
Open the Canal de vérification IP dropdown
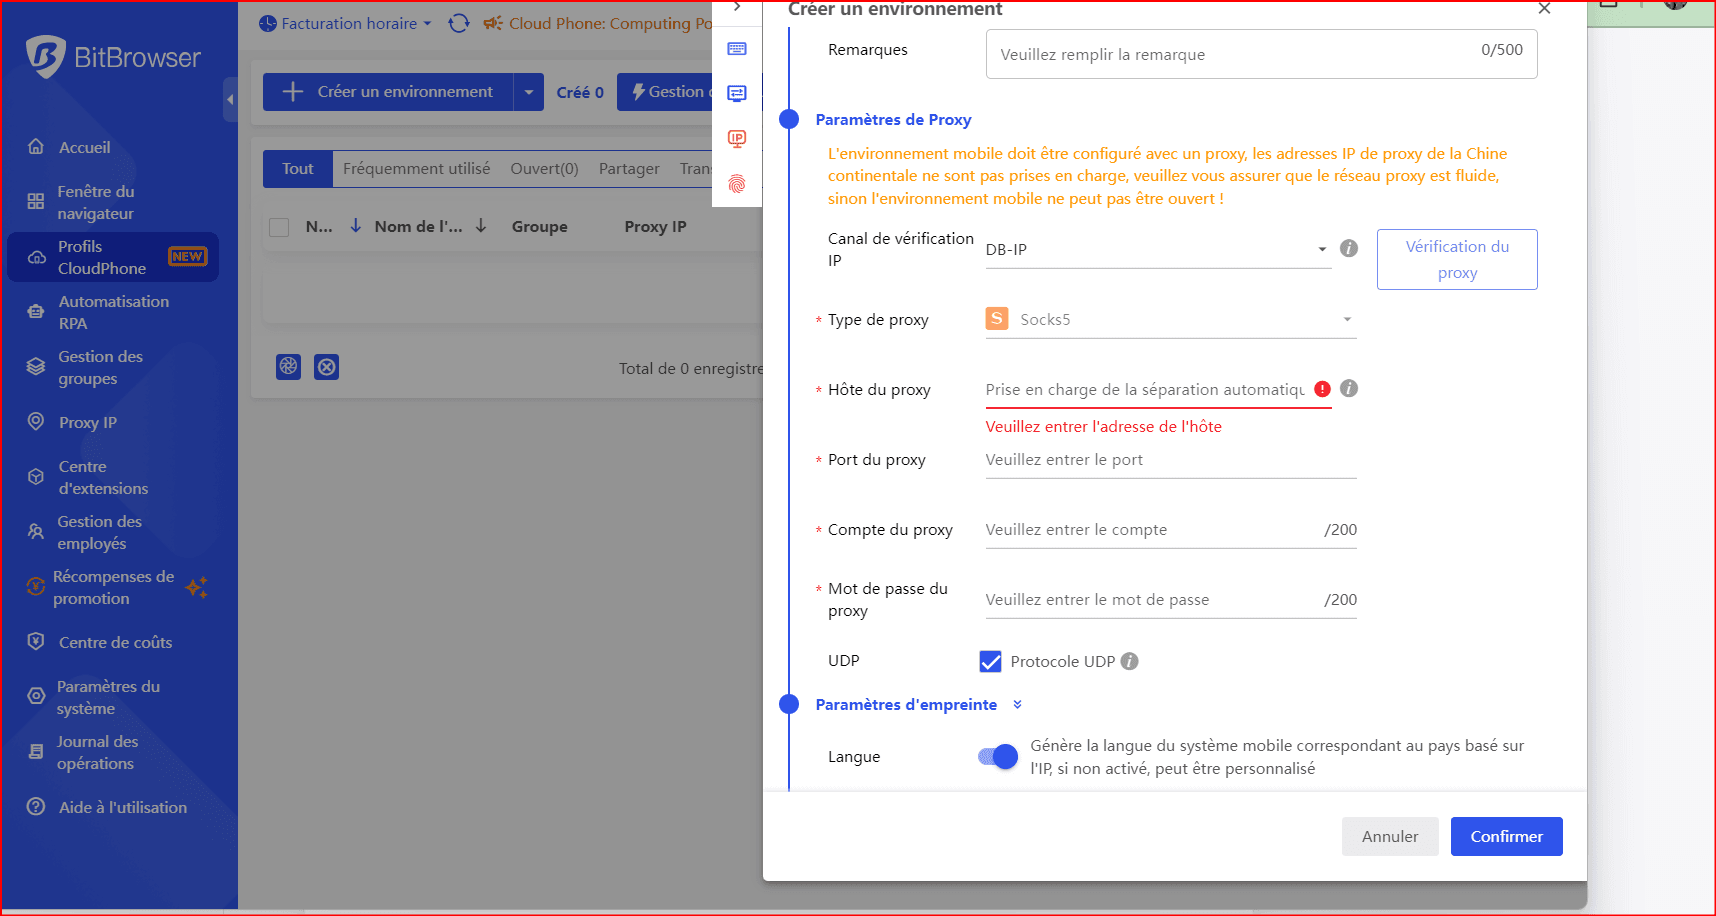click(x=1157, y=250)
